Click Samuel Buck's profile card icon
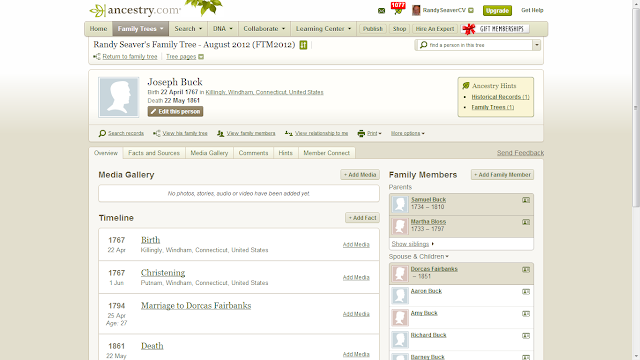Viewport: 640px width, 360px height. [x=526, y=200]
